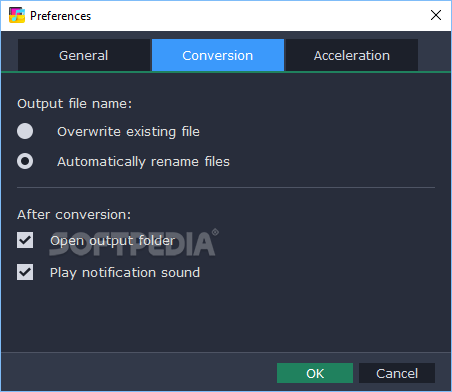Choose Automatically rename files radio button
The image size is (452, 392).
[x=25, y=161]
